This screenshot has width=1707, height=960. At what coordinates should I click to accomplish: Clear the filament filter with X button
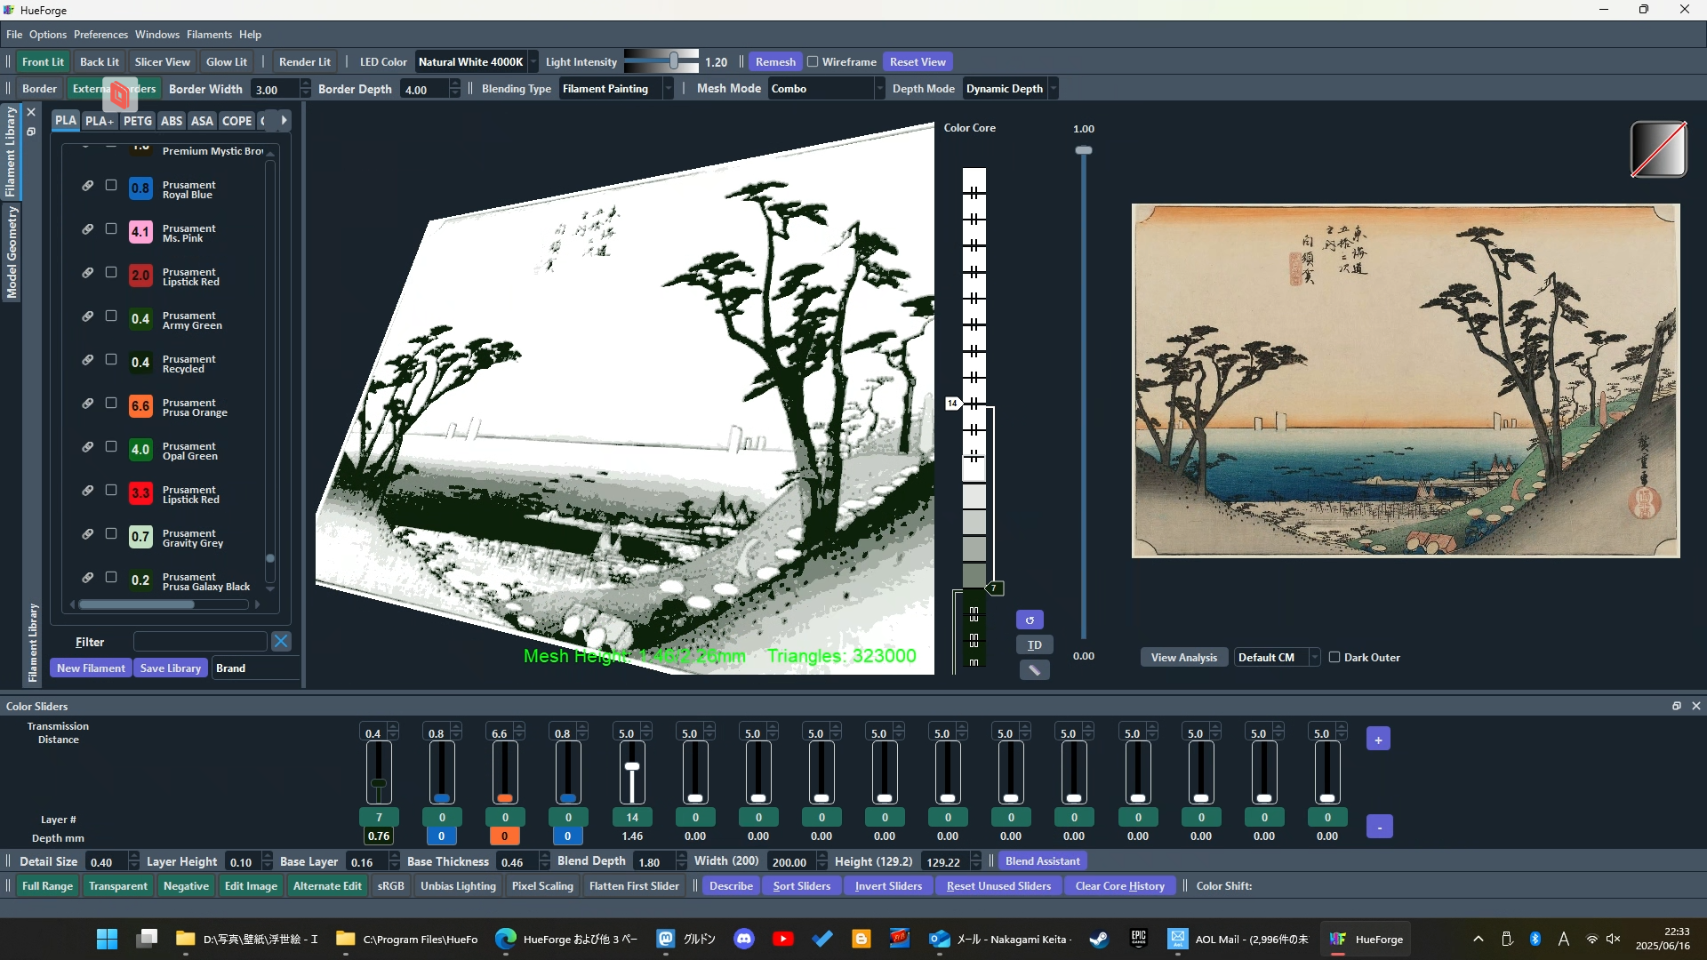[x=281, y=641]
